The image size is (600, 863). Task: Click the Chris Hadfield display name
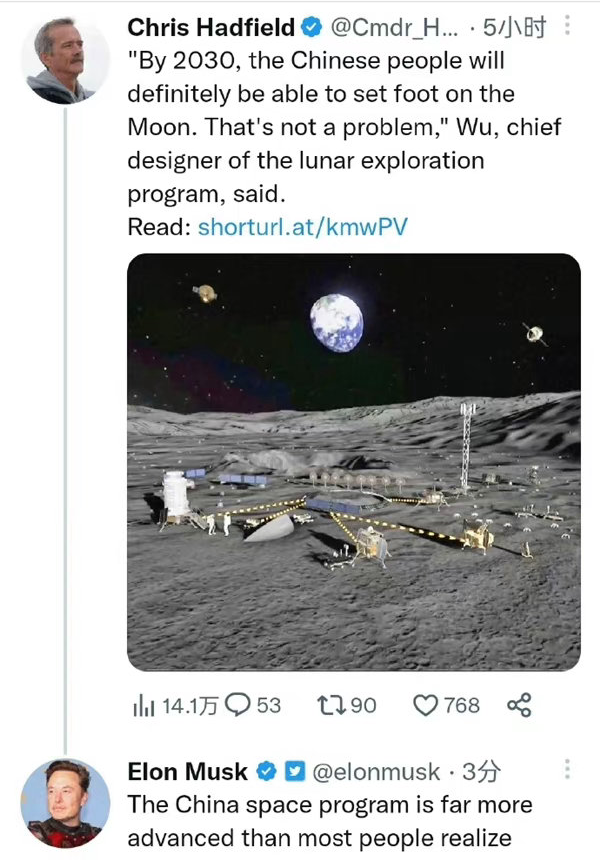pyautogui.click(x=211, y=25)
